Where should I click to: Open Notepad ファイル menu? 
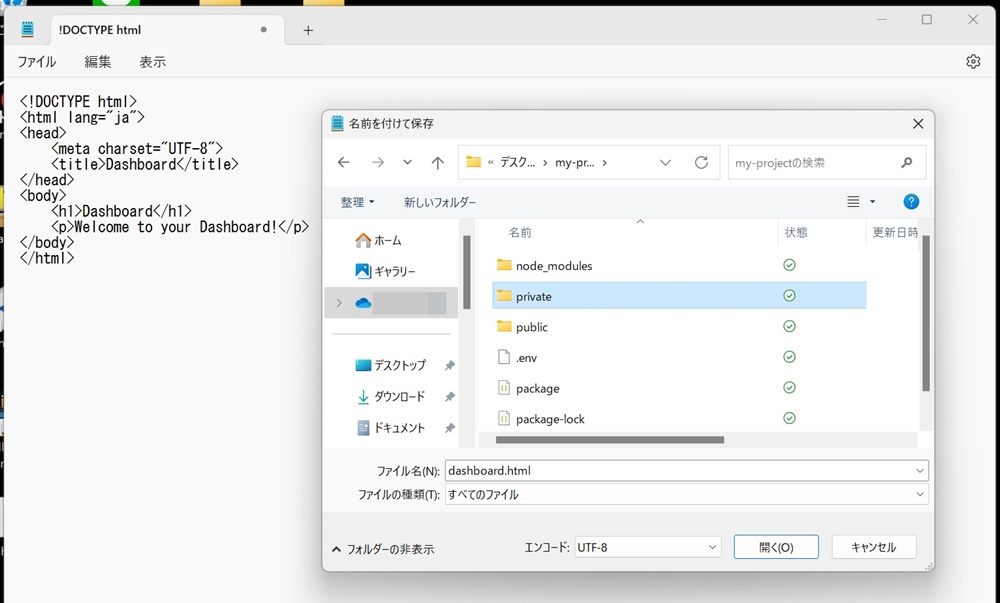coord(36,62)
